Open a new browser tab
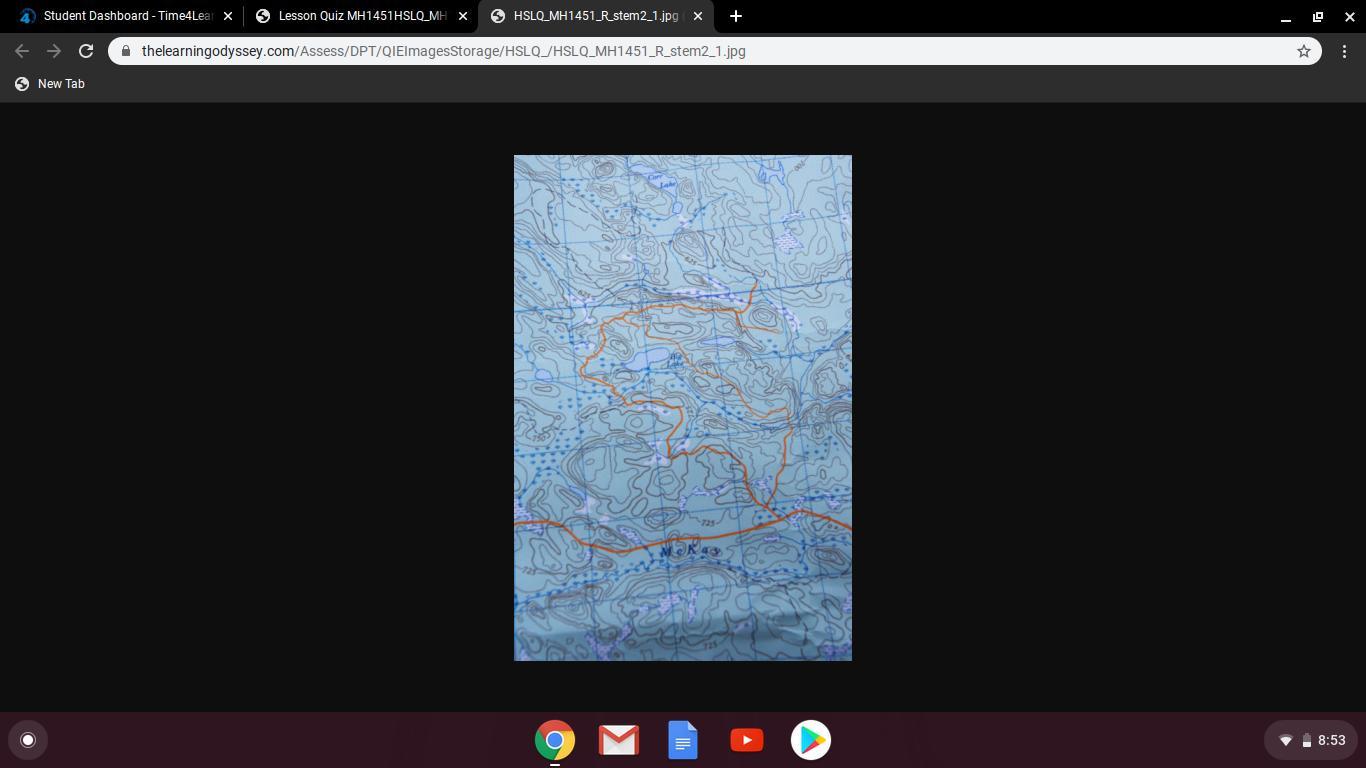The image size is (1366, 768). [736, 16]
